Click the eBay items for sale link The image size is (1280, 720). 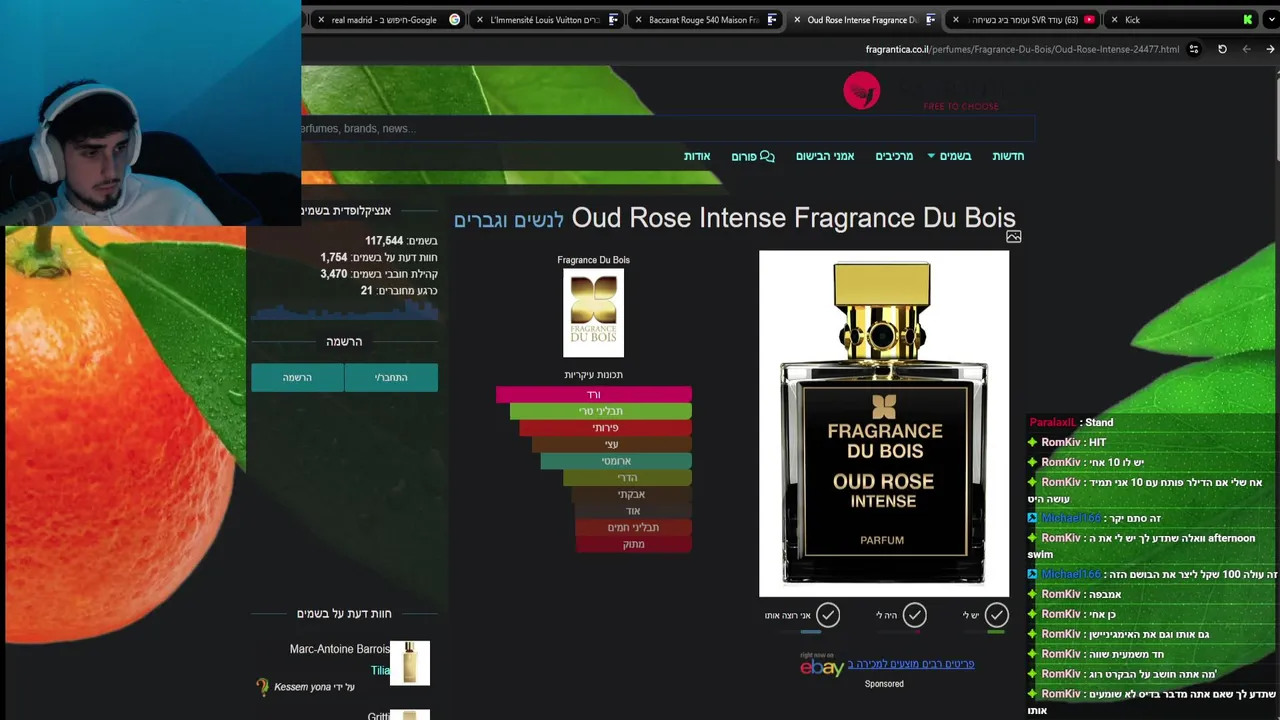point(911,664)
